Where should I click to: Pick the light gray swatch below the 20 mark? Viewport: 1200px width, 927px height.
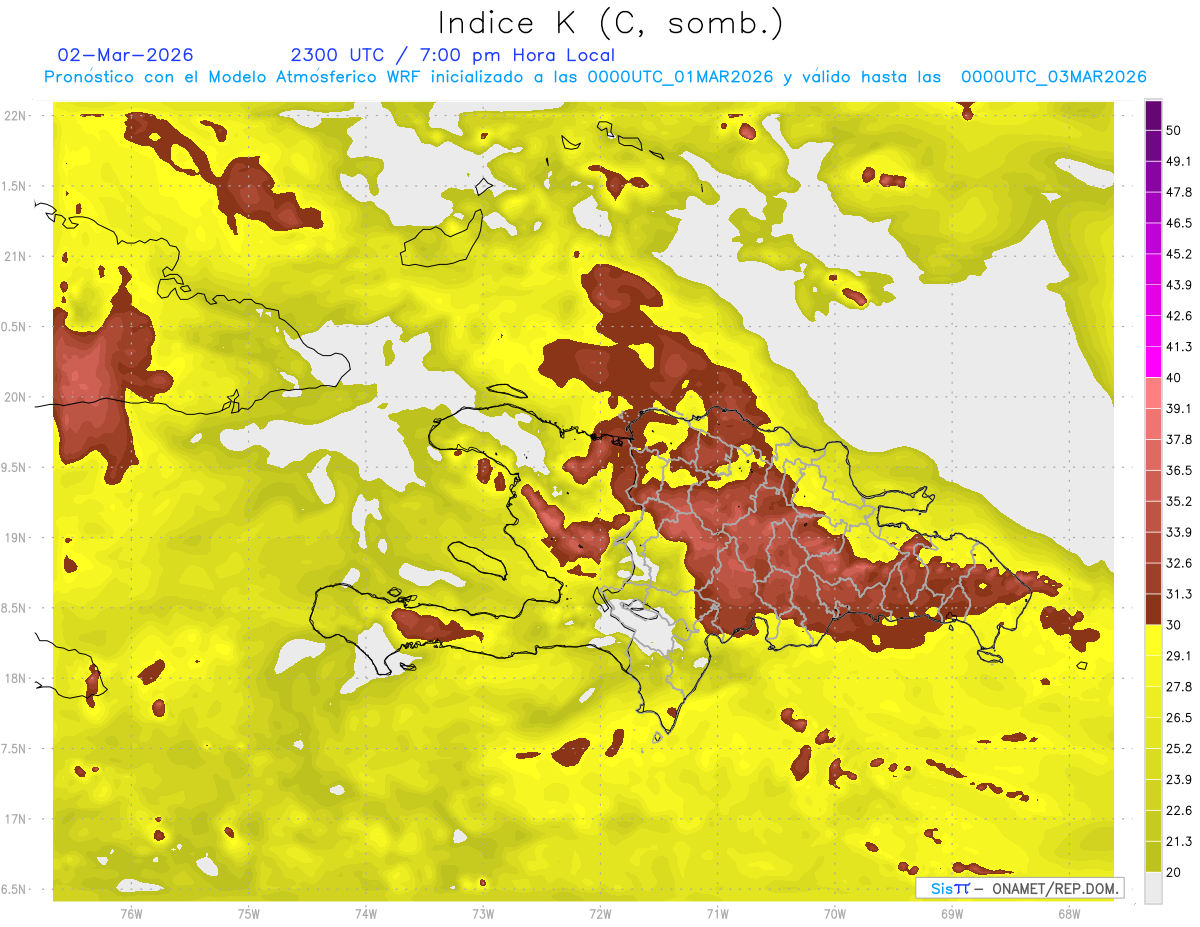click(x=1153, y=887)
